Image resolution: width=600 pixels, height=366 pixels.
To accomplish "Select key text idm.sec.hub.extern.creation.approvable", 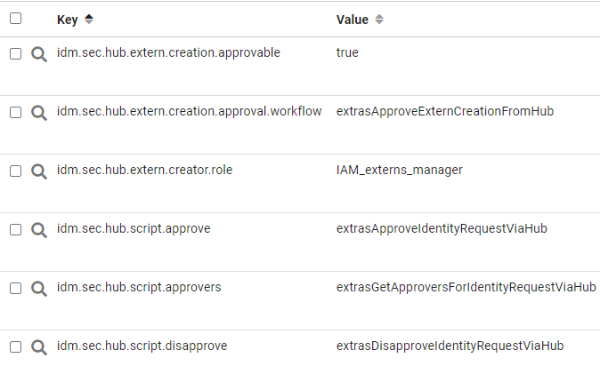I will point(168,53).
